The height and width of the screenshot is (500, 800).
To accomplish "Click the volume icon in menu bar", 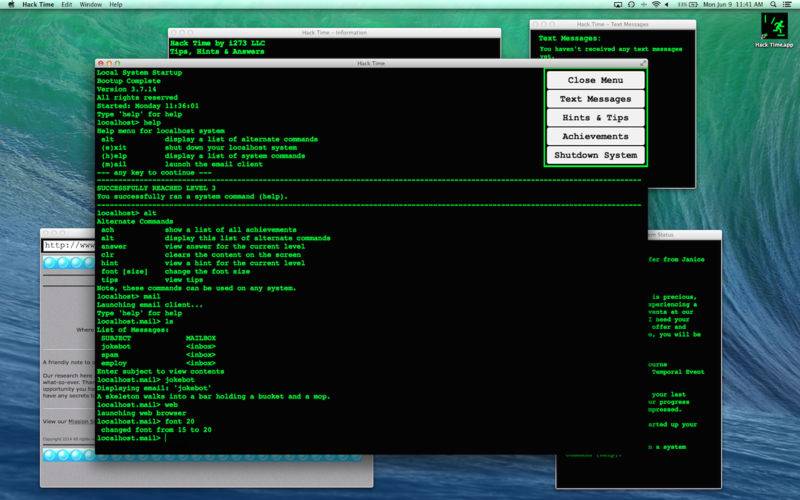I will (667, 4).
